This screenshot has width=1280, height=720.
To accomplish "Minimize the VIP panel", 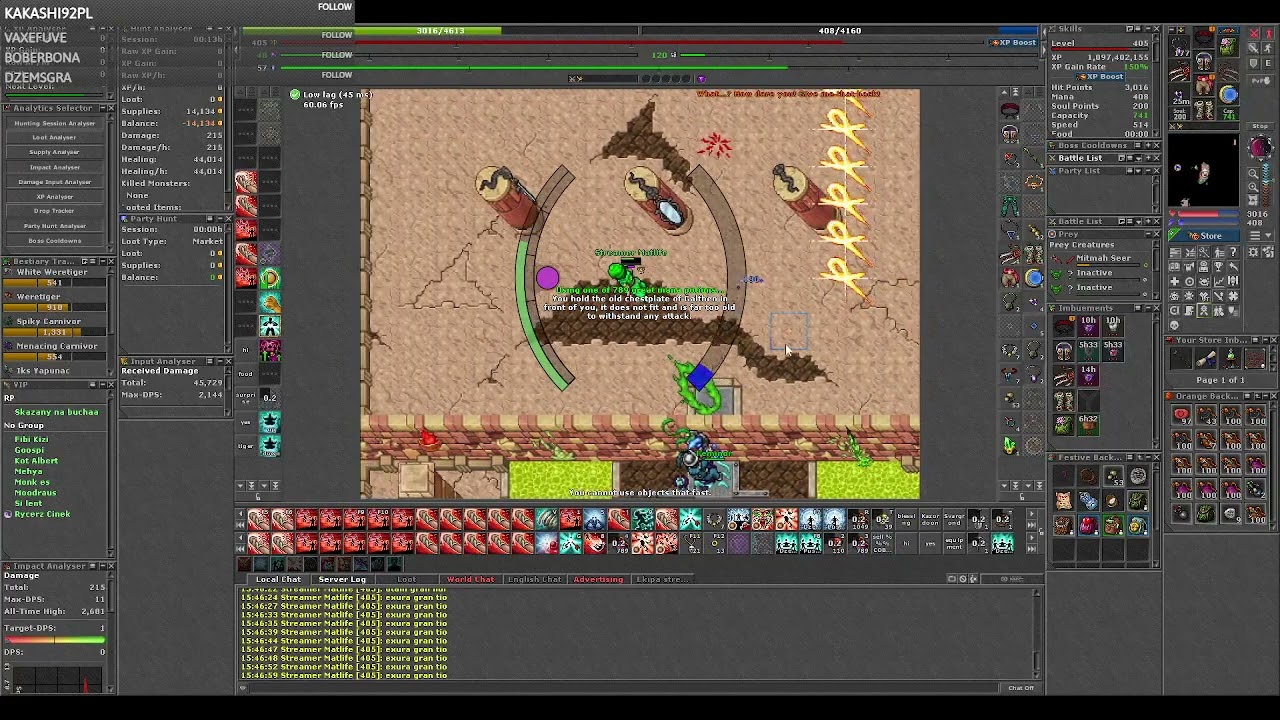I will click(102, 384).
